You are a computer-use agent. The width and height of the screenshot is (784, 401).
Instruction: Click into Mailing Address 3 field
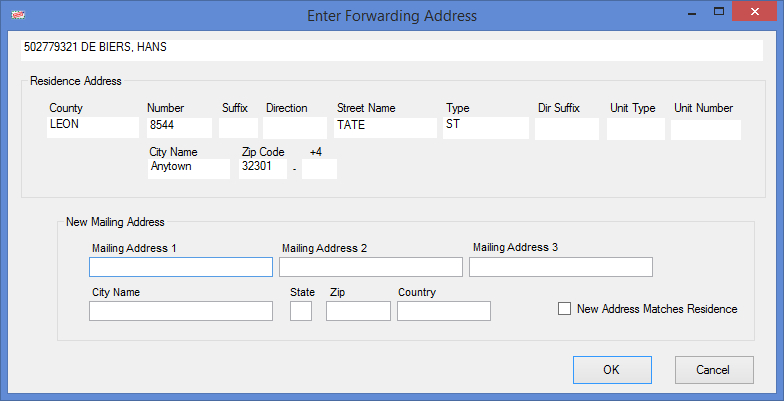[560, 267]
